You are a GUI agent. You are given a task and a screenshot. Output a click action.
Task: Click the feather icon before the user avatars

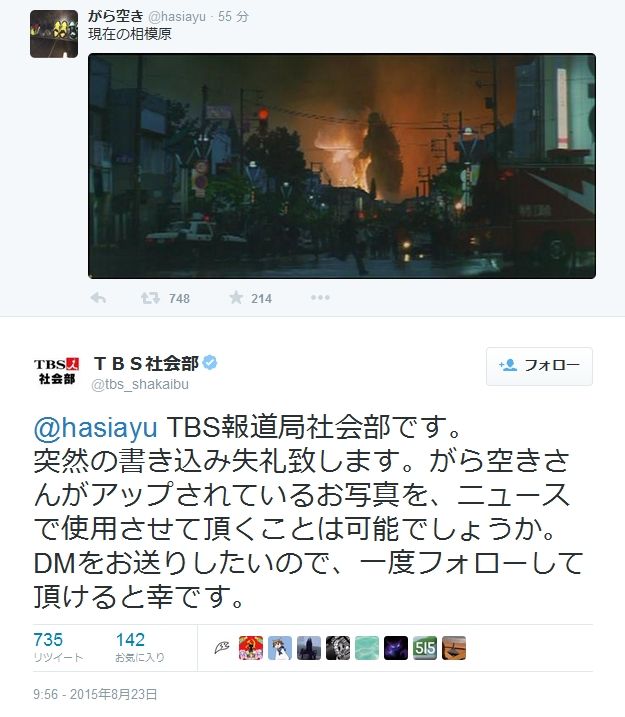222,647
